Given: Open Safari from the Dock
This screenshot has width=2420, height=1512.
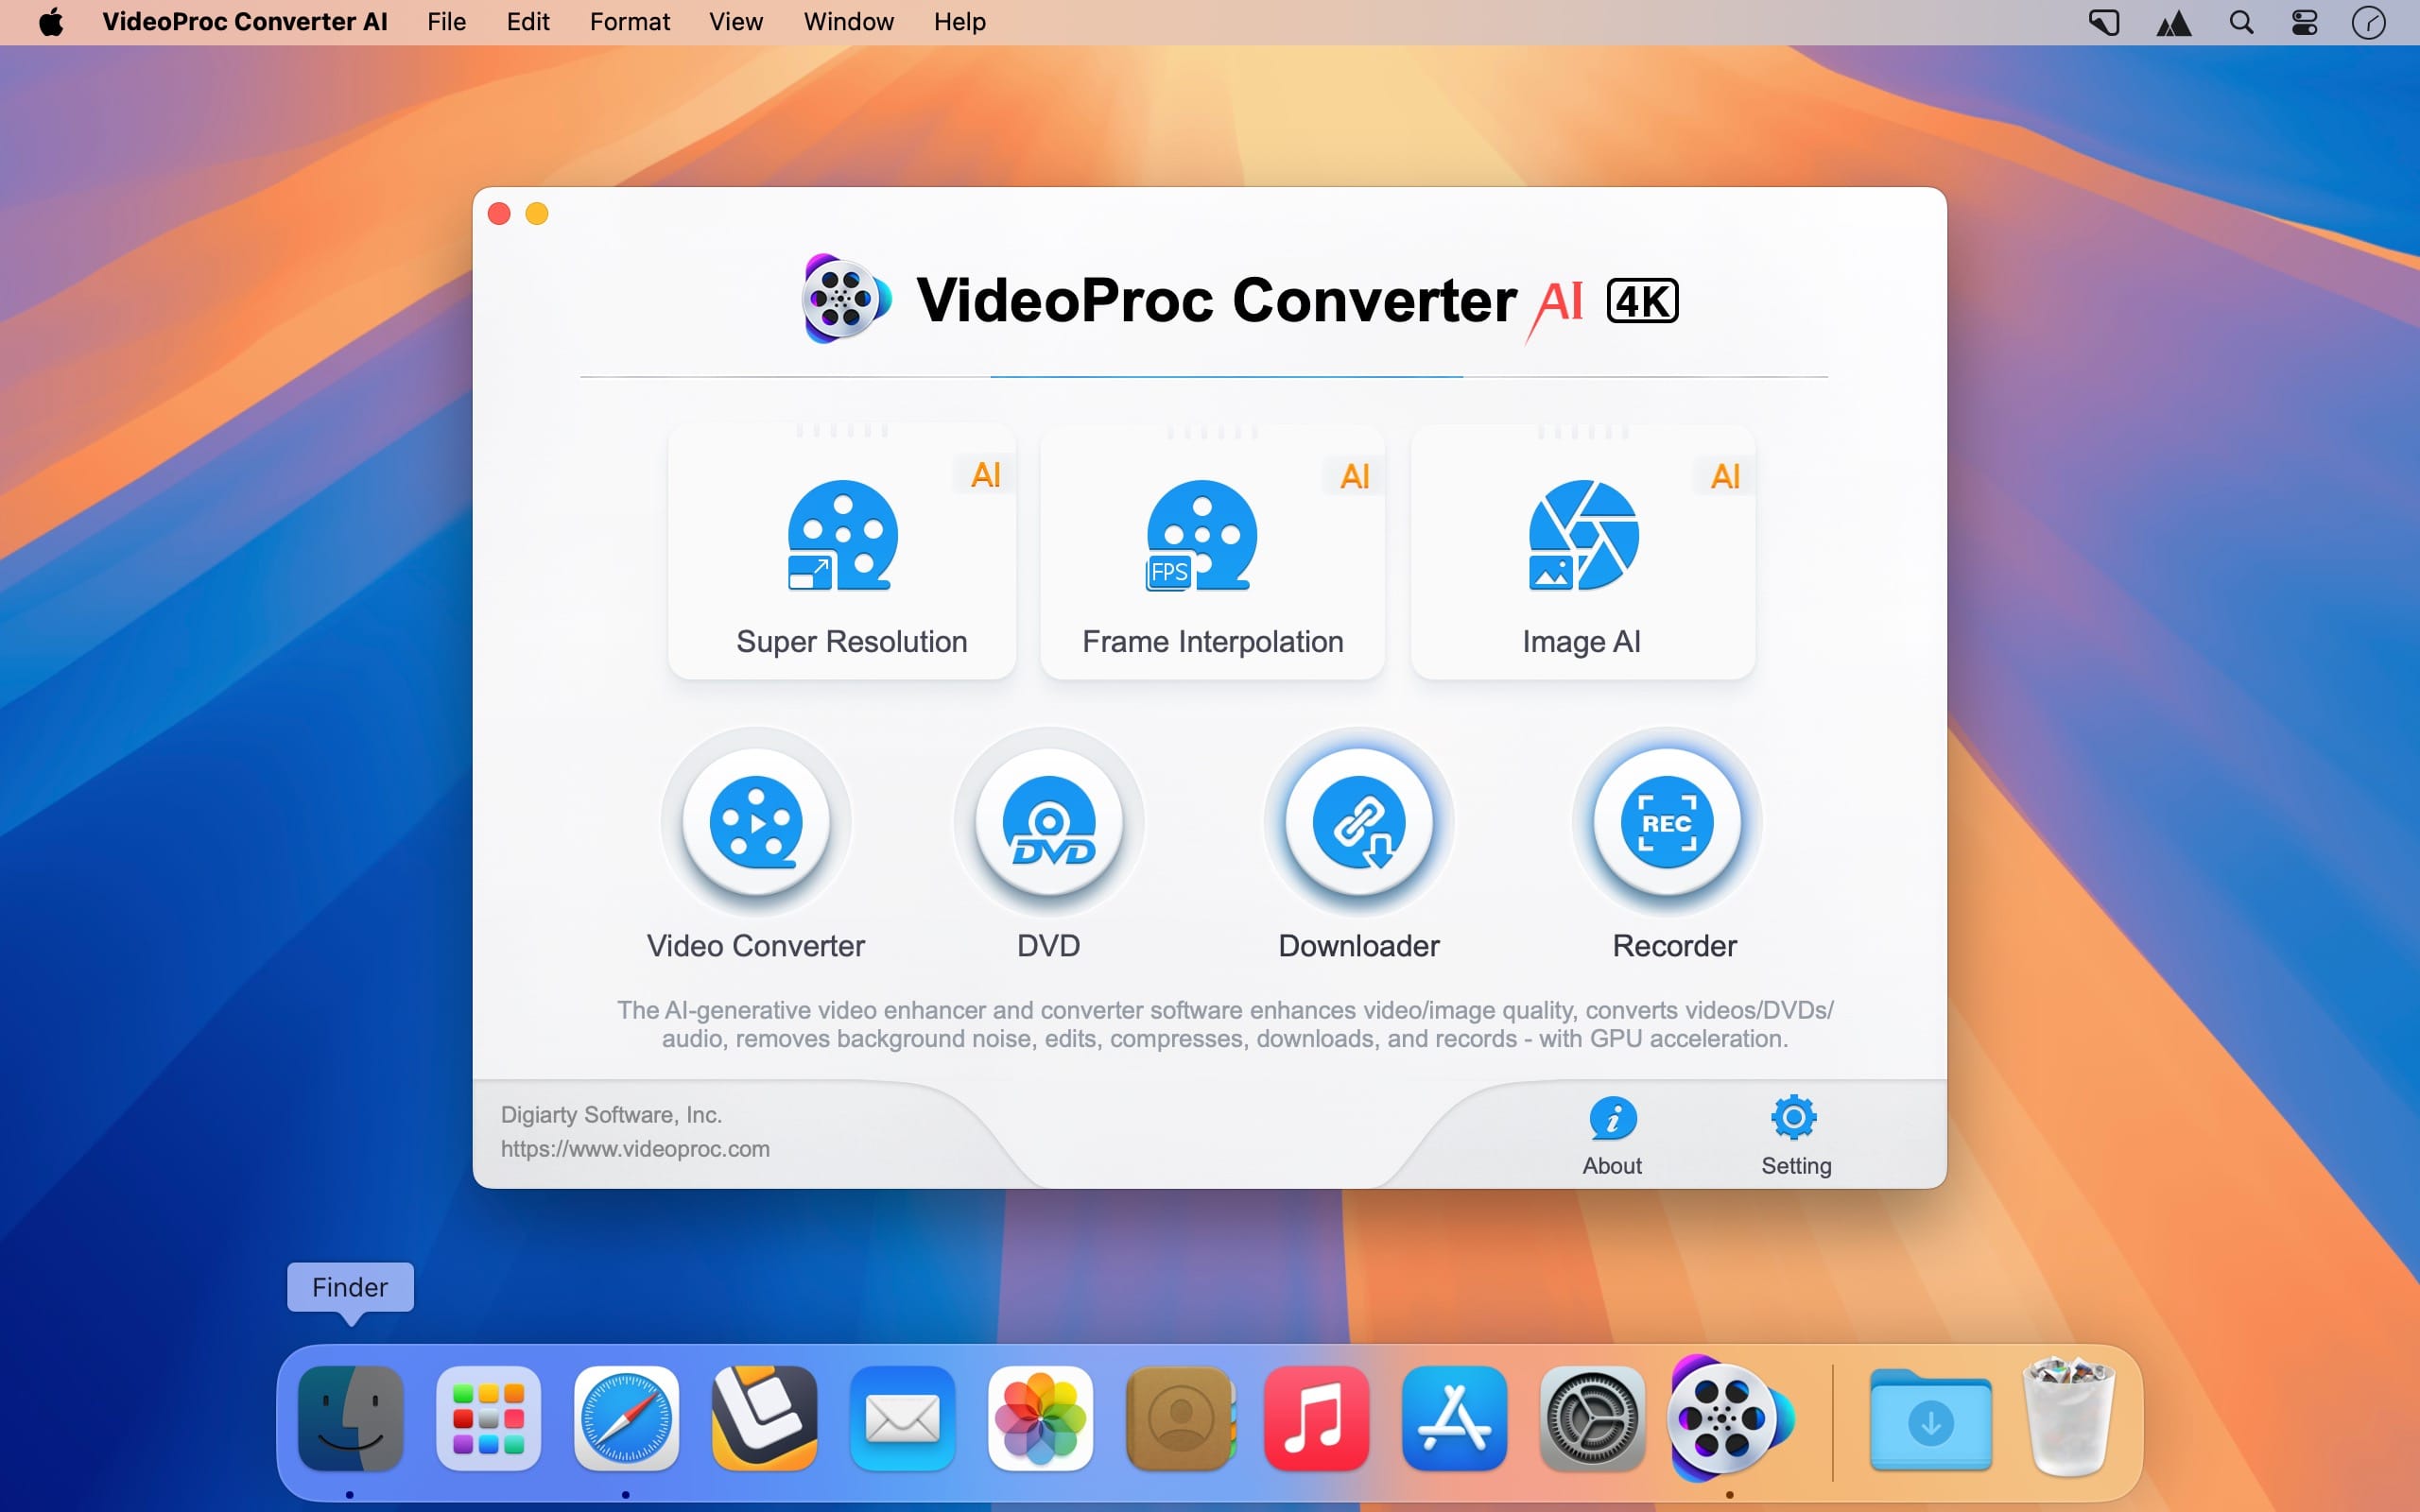Looking at the screenshot, I should click(627, 1418).
